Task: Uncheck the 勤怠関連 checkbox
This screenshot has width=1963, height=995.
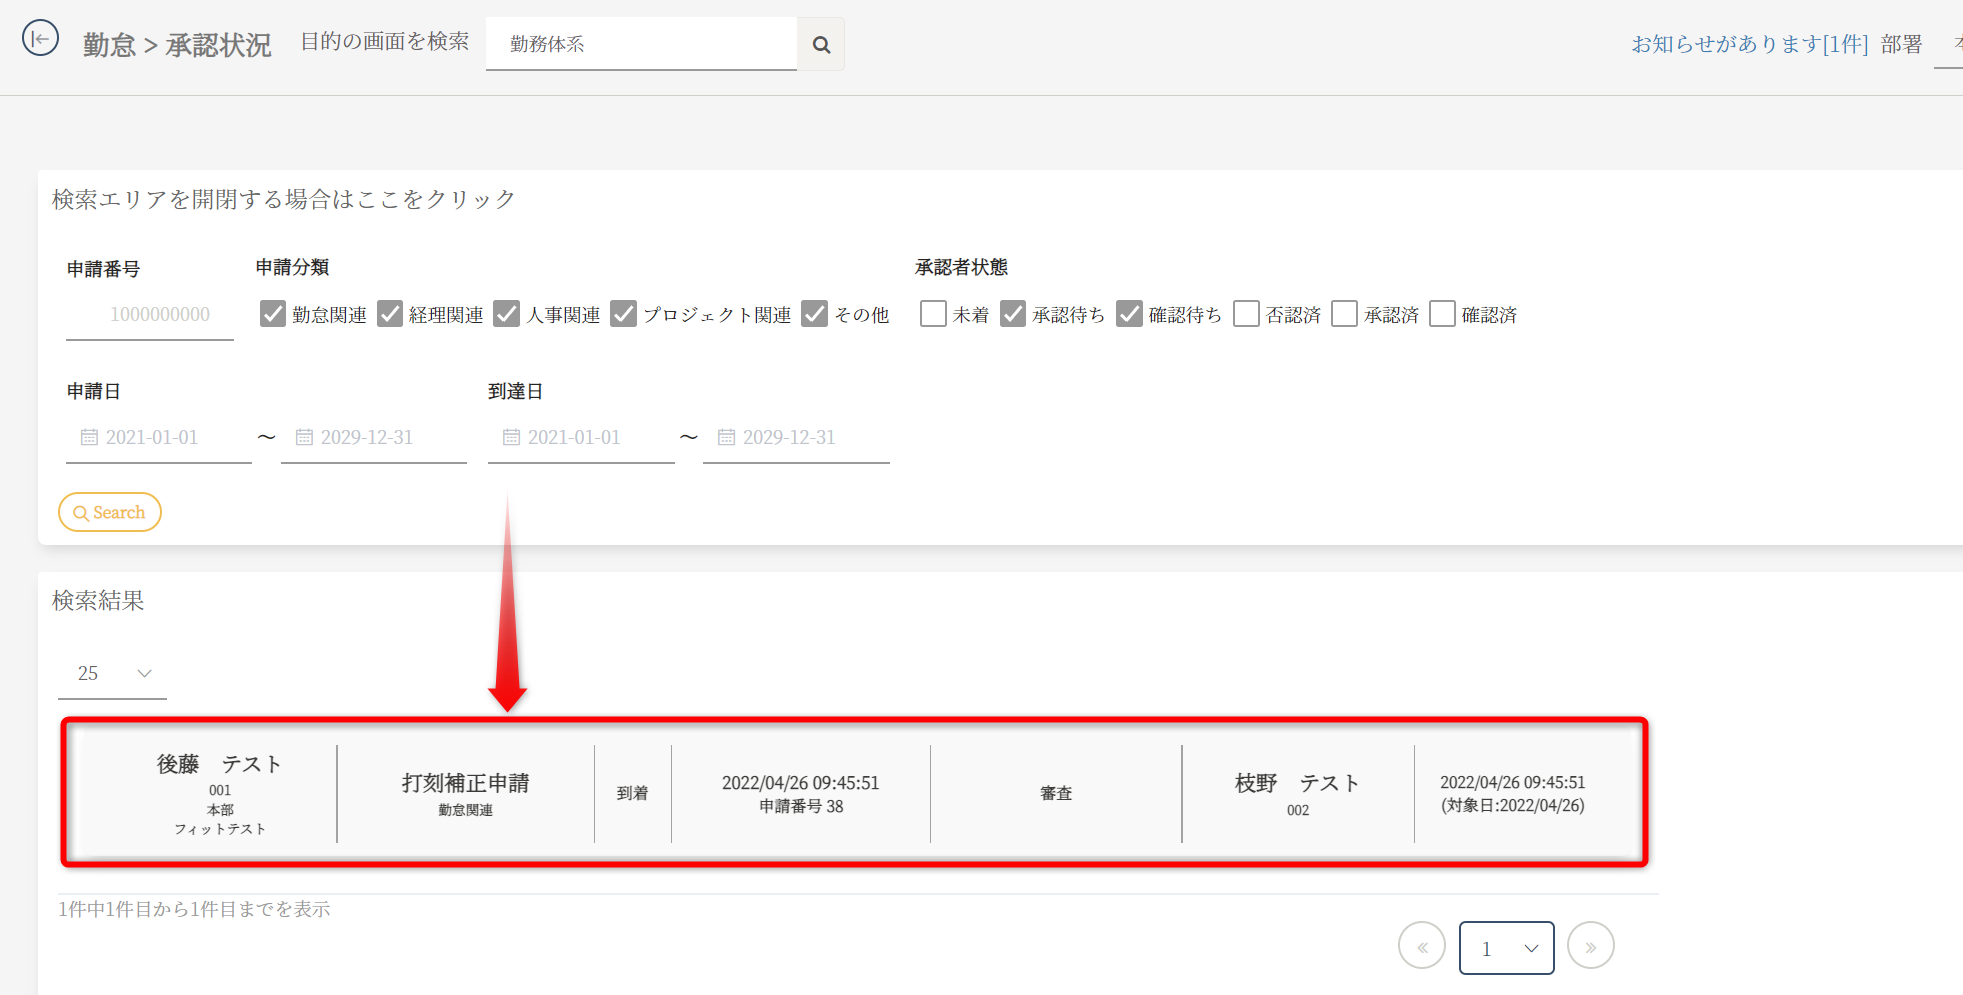Action: (272, 314)
